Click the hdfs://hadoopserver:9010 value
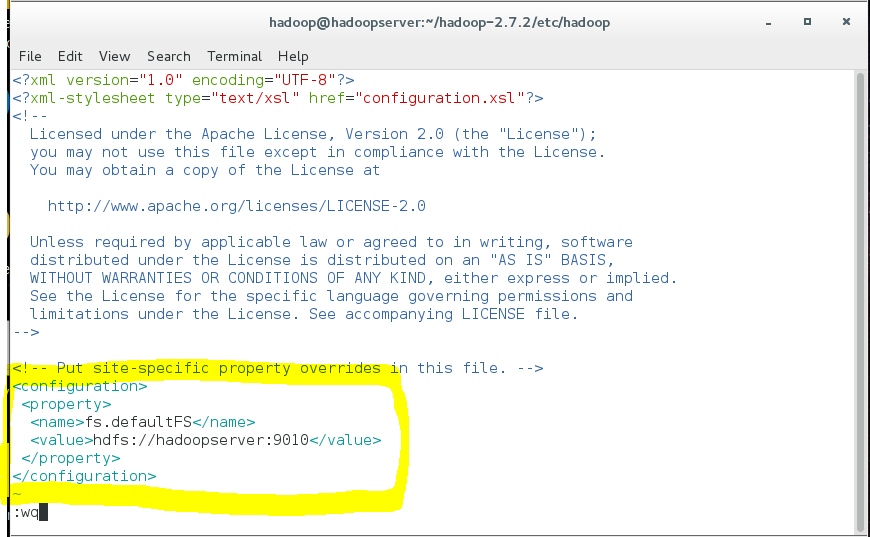This screenshot has width=870, height=537. tap(201, 440)
